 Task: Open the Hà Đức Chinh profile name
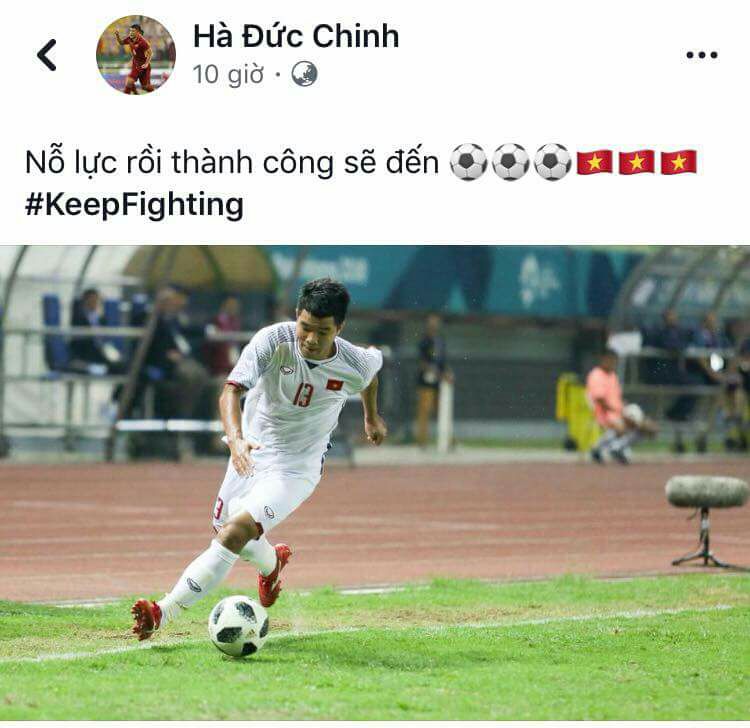296,36
